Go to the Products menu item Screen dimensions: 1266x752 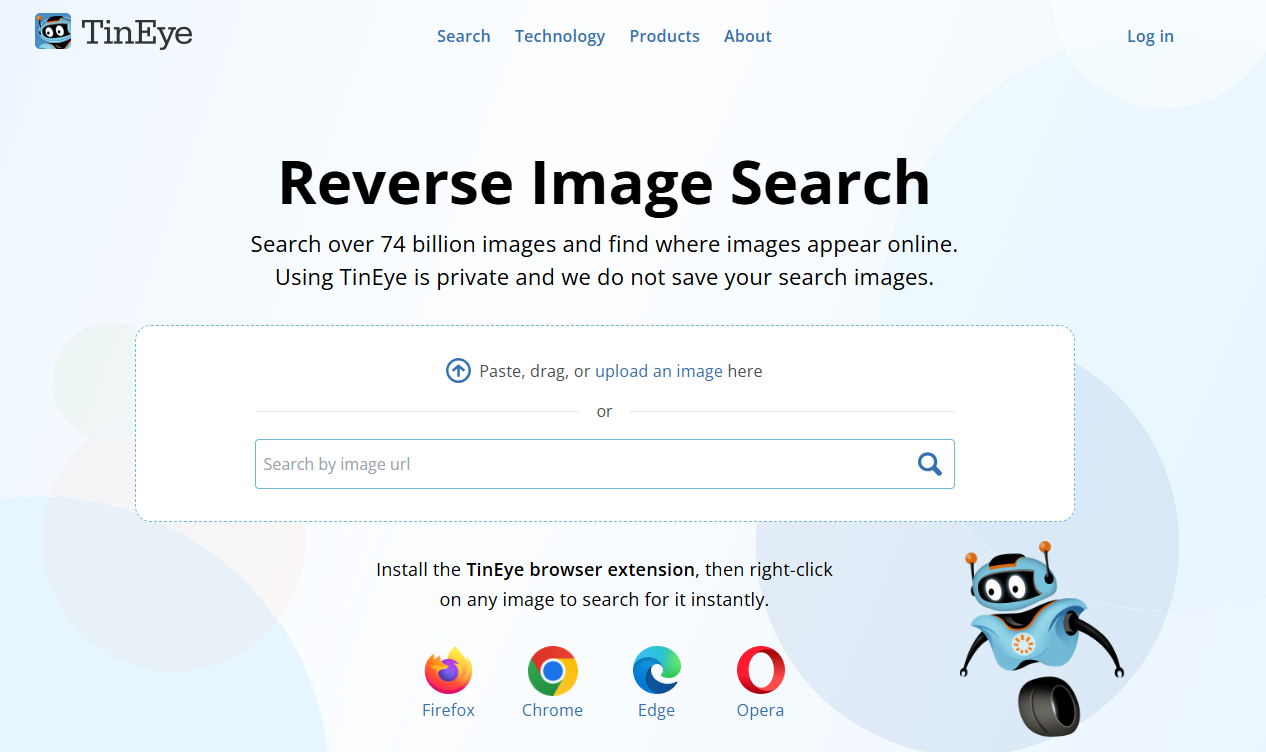664,36
